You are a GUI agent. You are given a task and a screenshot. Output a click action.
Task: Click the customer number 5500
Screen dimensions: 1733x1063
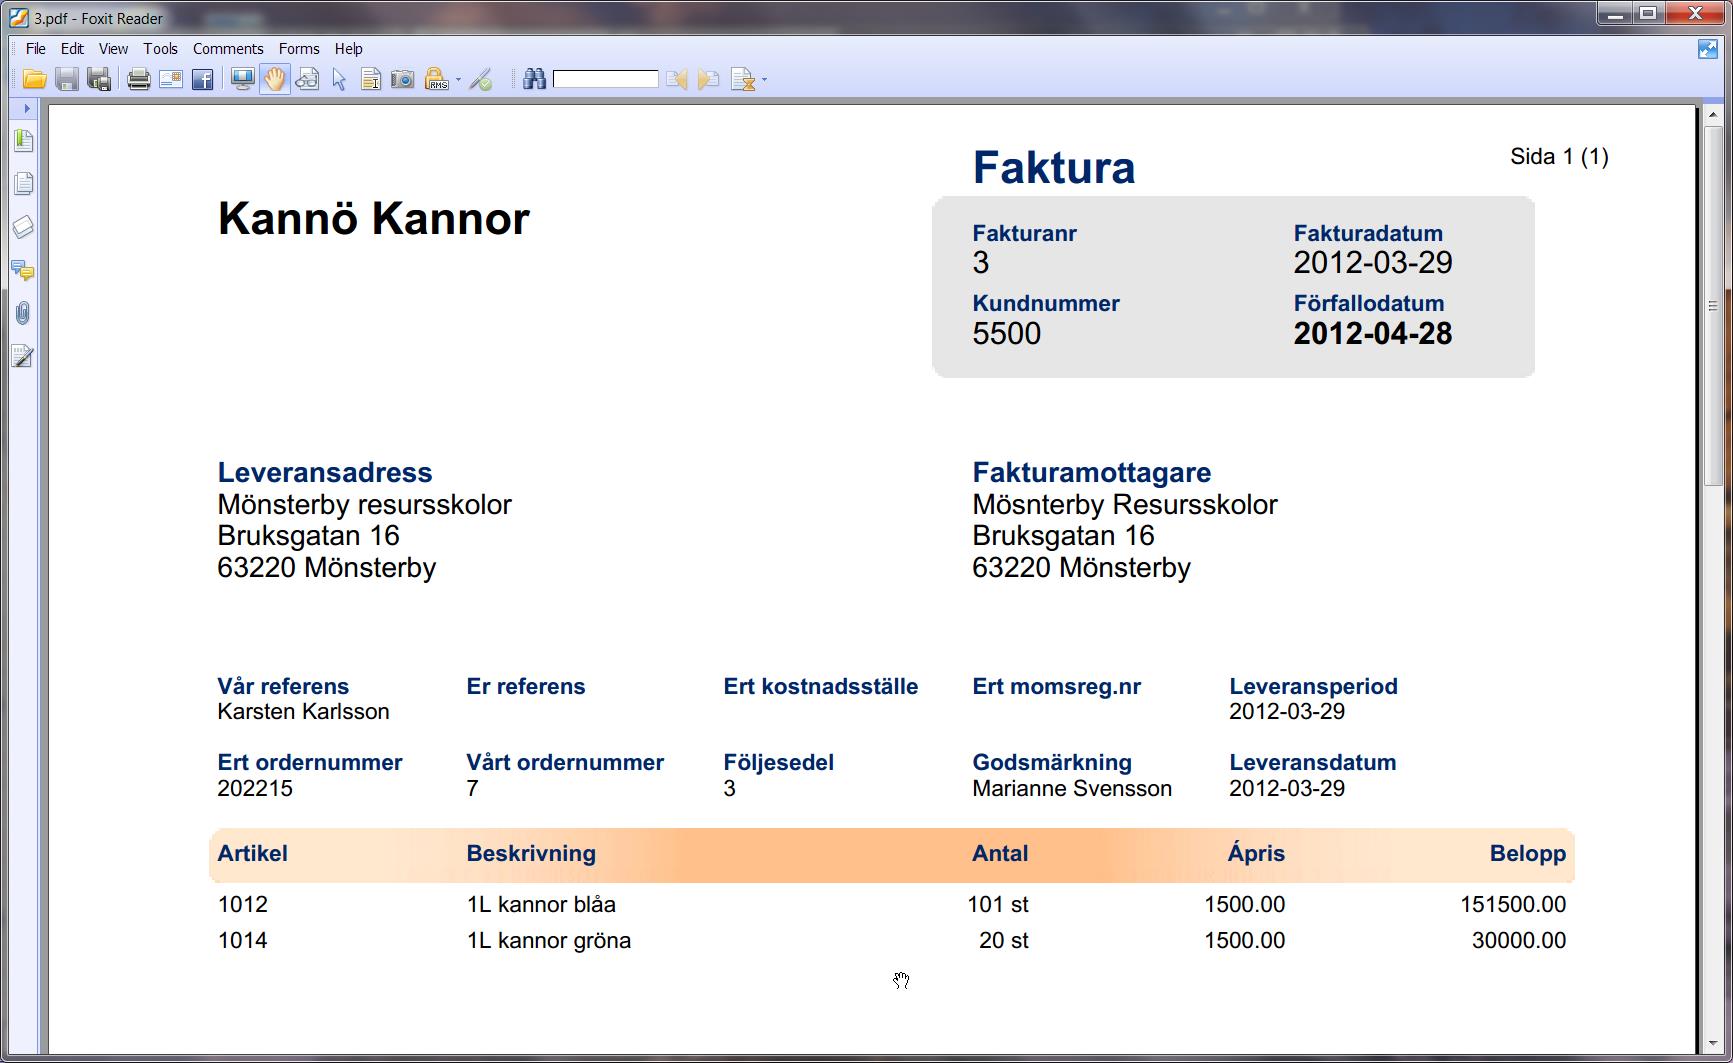click(1006, 333)
